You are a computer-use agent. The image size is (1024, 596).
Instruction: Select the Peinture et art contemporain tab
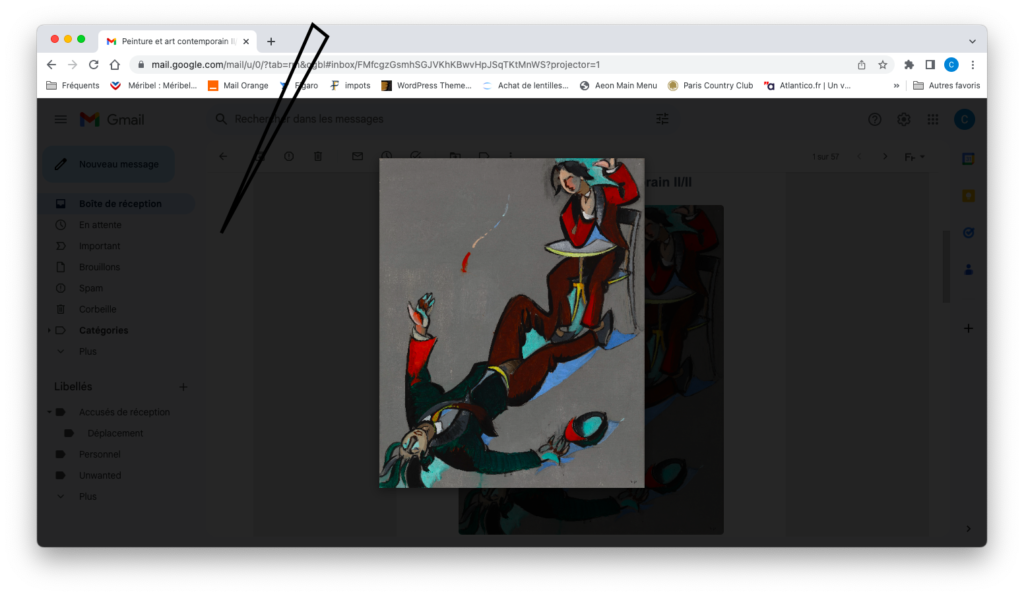178,41
